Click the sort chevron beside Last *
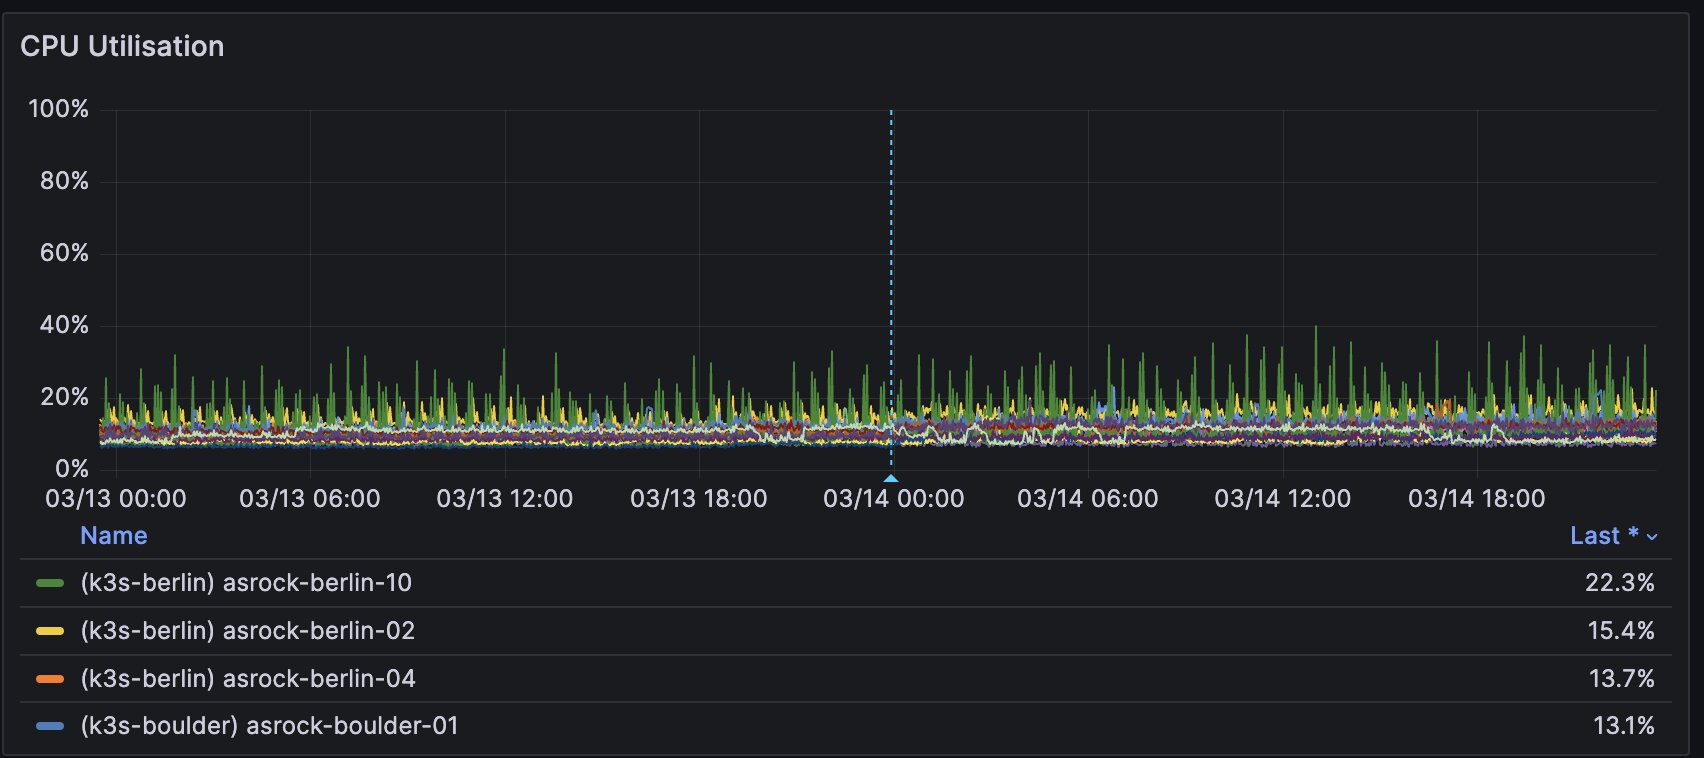The image size is (1704, 758). point(1652,537)
